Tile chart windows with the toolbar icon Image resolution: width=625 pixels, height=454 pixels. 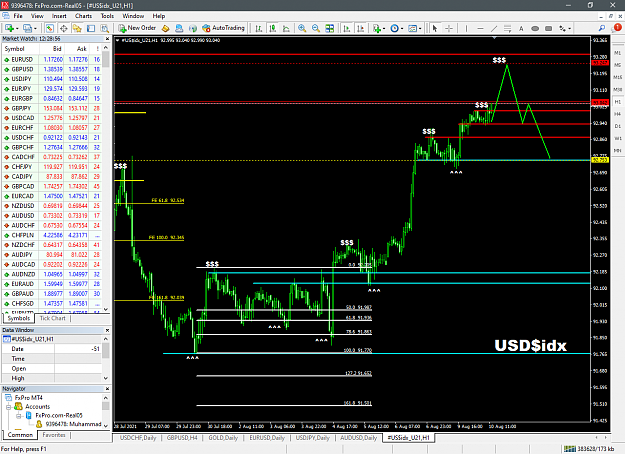click(330, 28)
